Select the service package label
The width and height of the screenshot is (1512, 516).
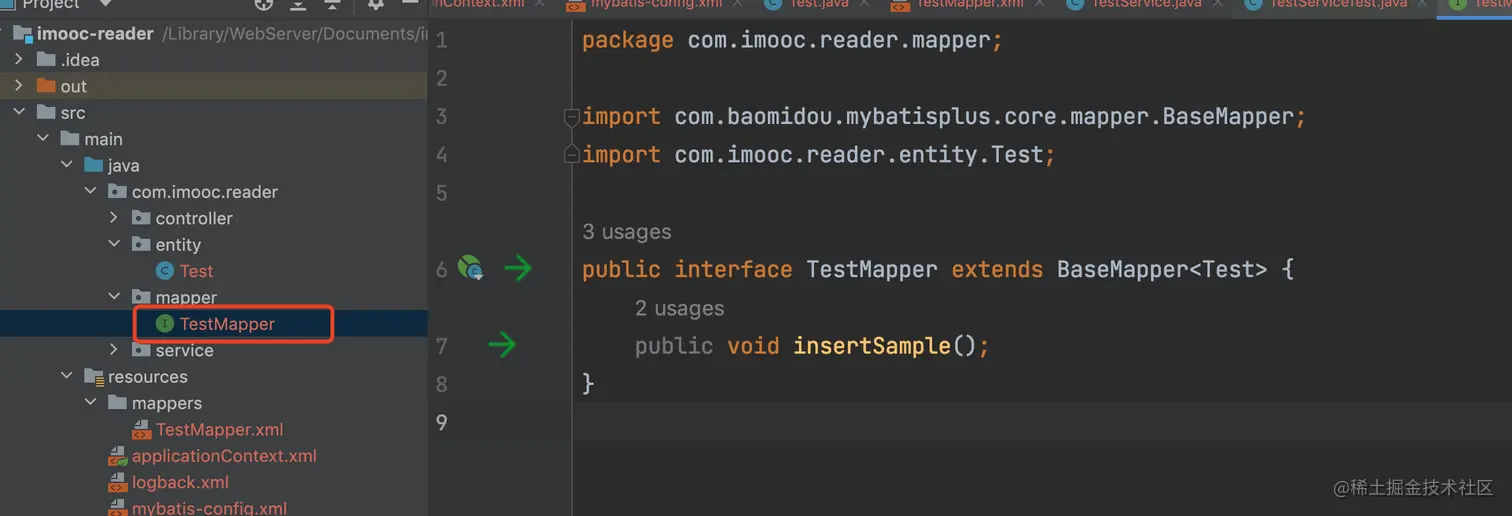tap(185, 350)
